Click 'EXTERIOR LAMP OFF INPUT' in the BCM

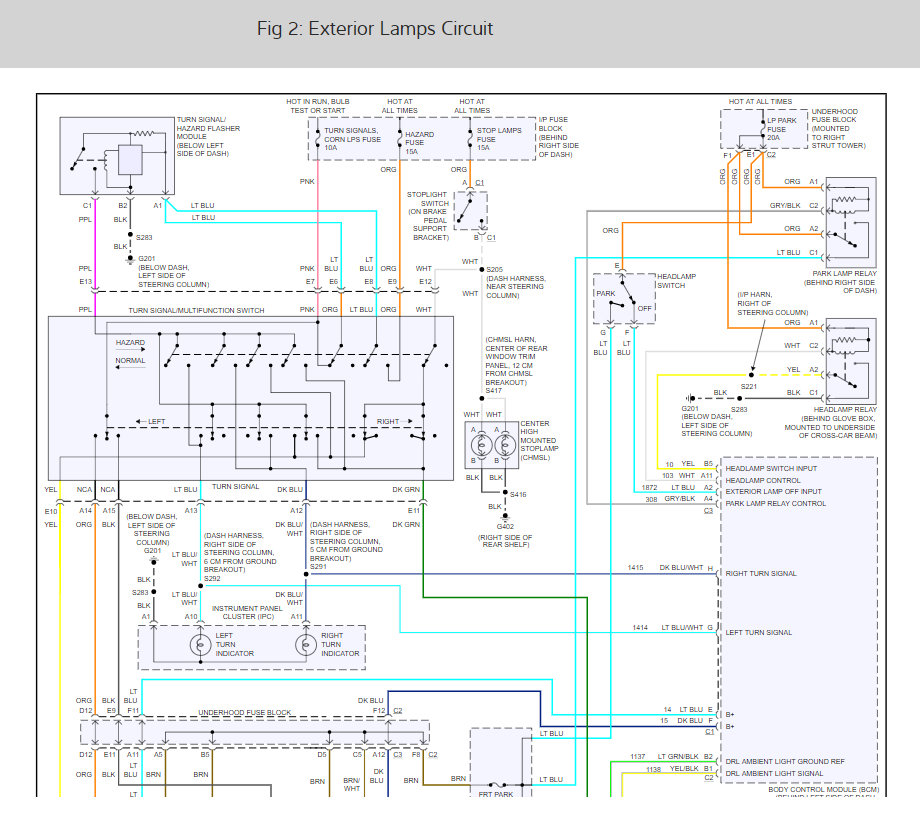point(773,492)
